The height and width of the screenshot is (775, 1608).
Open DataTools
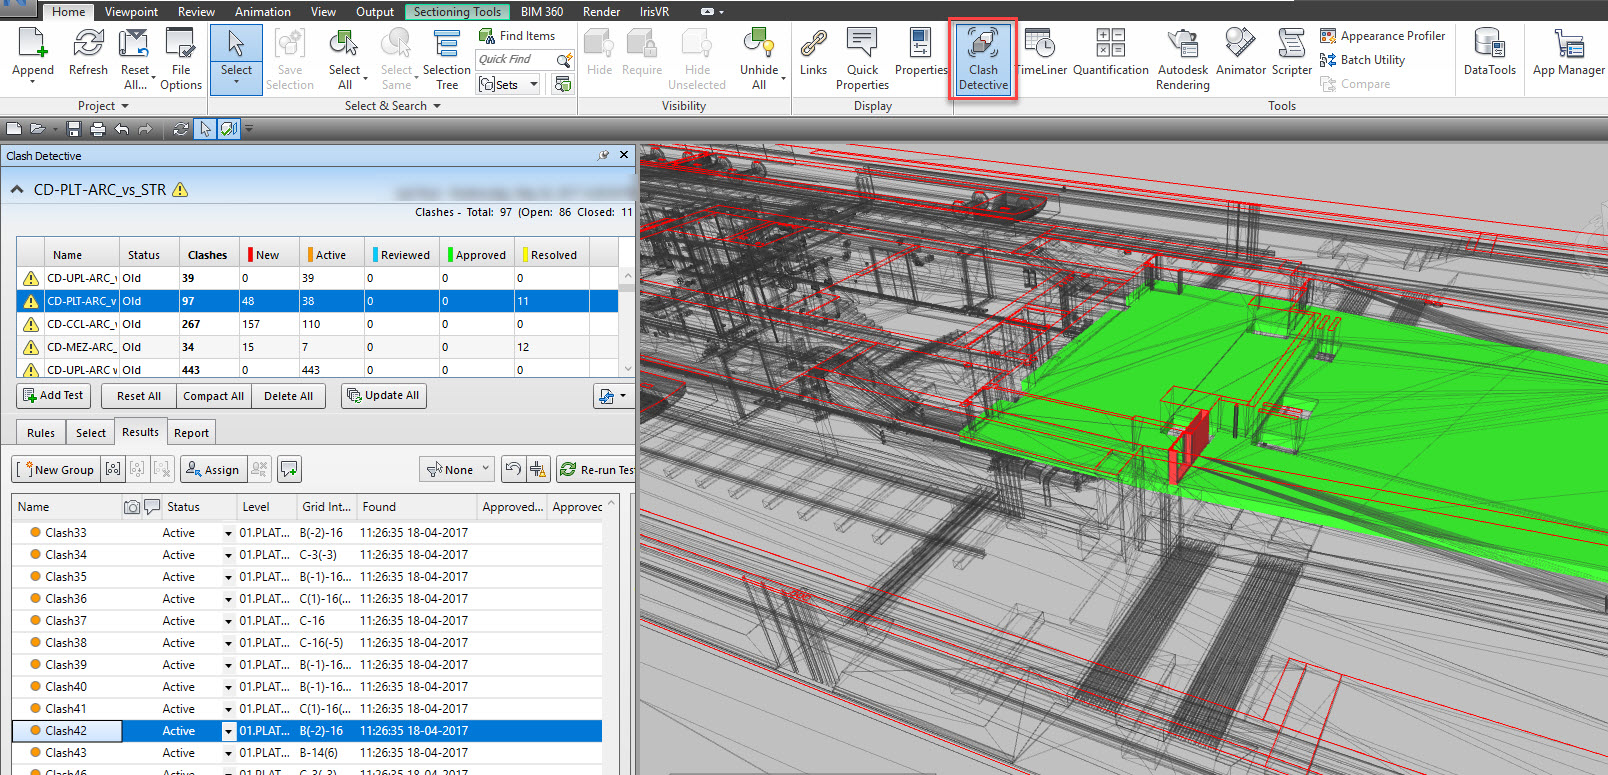[x=1489, y=52]
